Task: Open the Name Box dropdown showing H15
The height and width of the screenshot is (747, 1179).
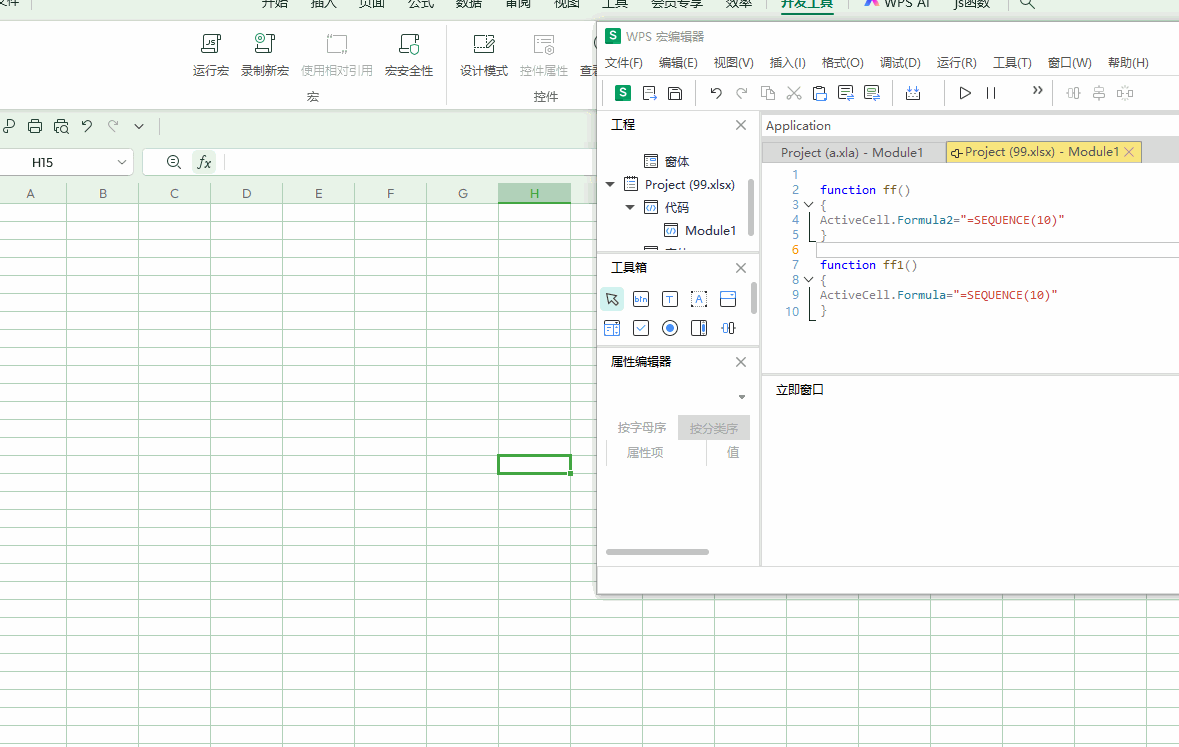Action: (x=122, y=162)
